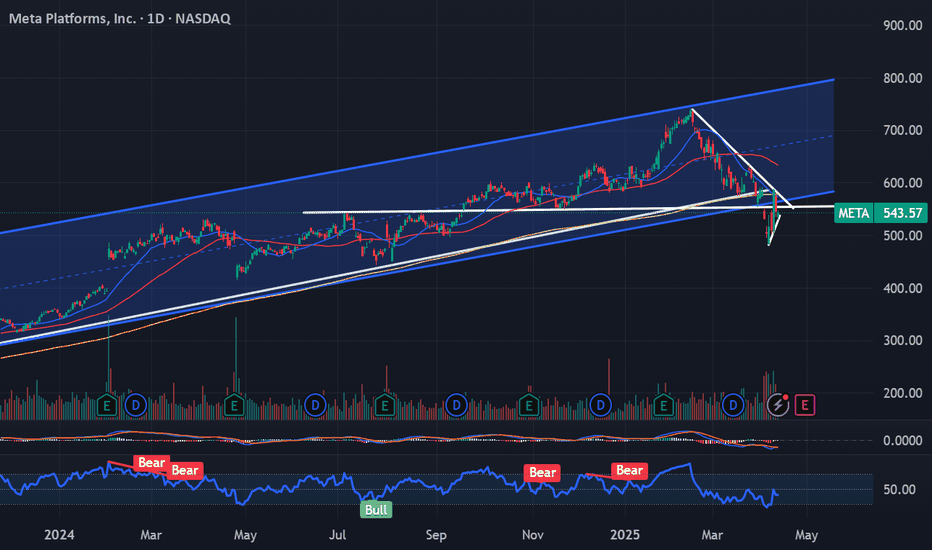Select the dividend D marker after Sep 2024
The image size is (932, 550).
click(456, 406)
